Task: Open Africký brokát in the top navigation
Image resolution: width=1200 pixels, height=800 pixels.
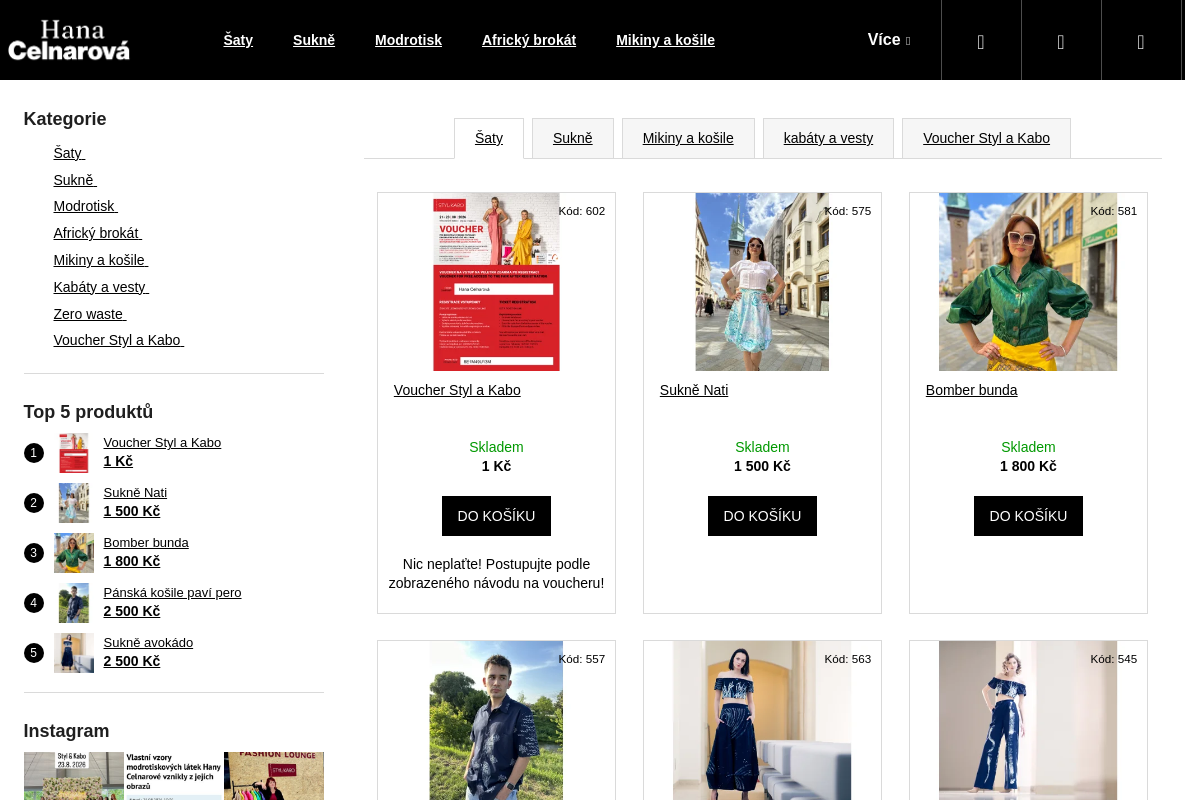Action: [529, 40]
